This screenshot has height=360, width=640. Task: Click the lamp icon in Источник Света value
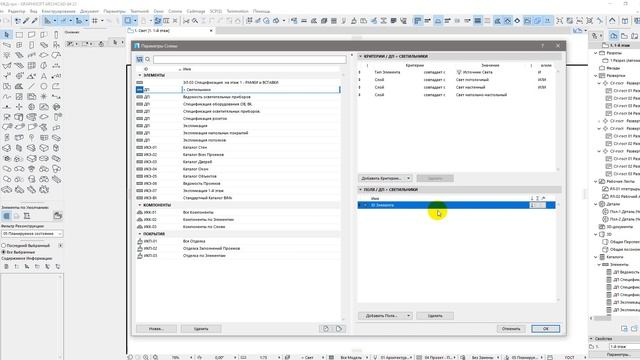click(459, 72)
